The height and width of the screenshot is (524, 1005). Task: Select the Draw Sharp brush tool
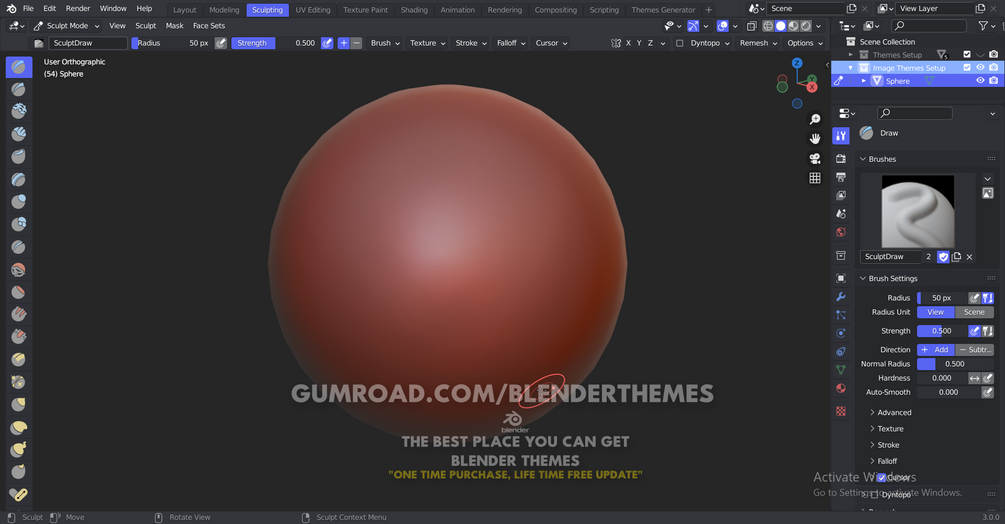click(x=19, y=89)
